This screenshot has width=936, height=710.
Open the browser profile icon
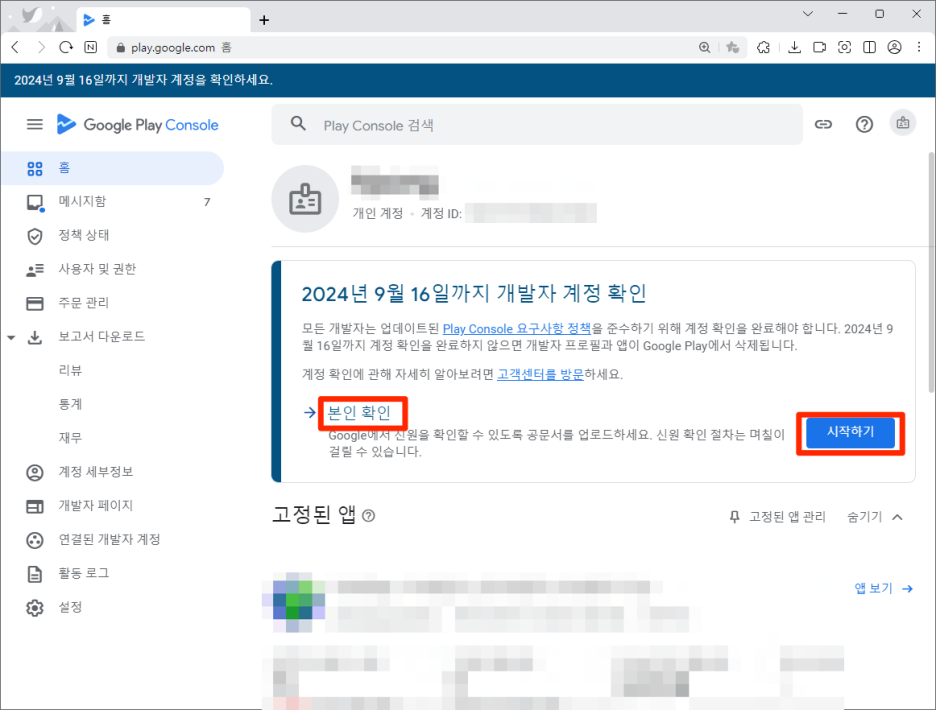(x=894, y=47)
